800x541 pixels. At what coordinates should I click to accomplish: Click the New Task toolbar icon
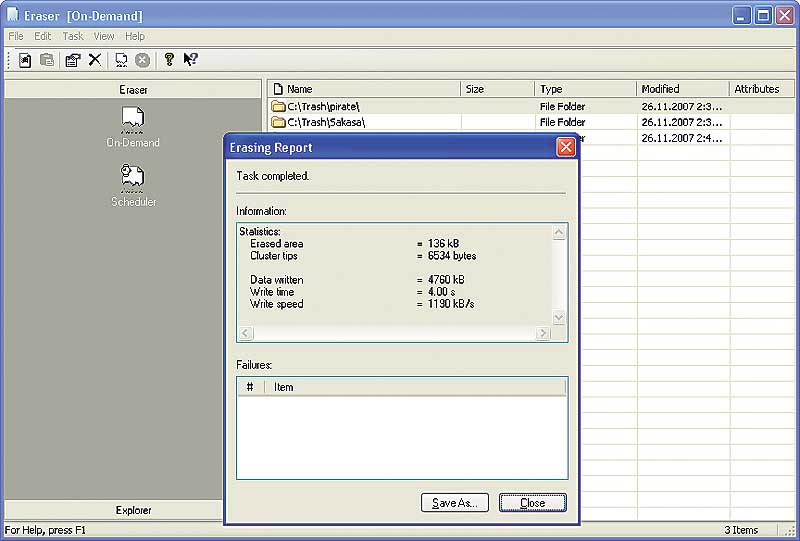tap(24, 60)
